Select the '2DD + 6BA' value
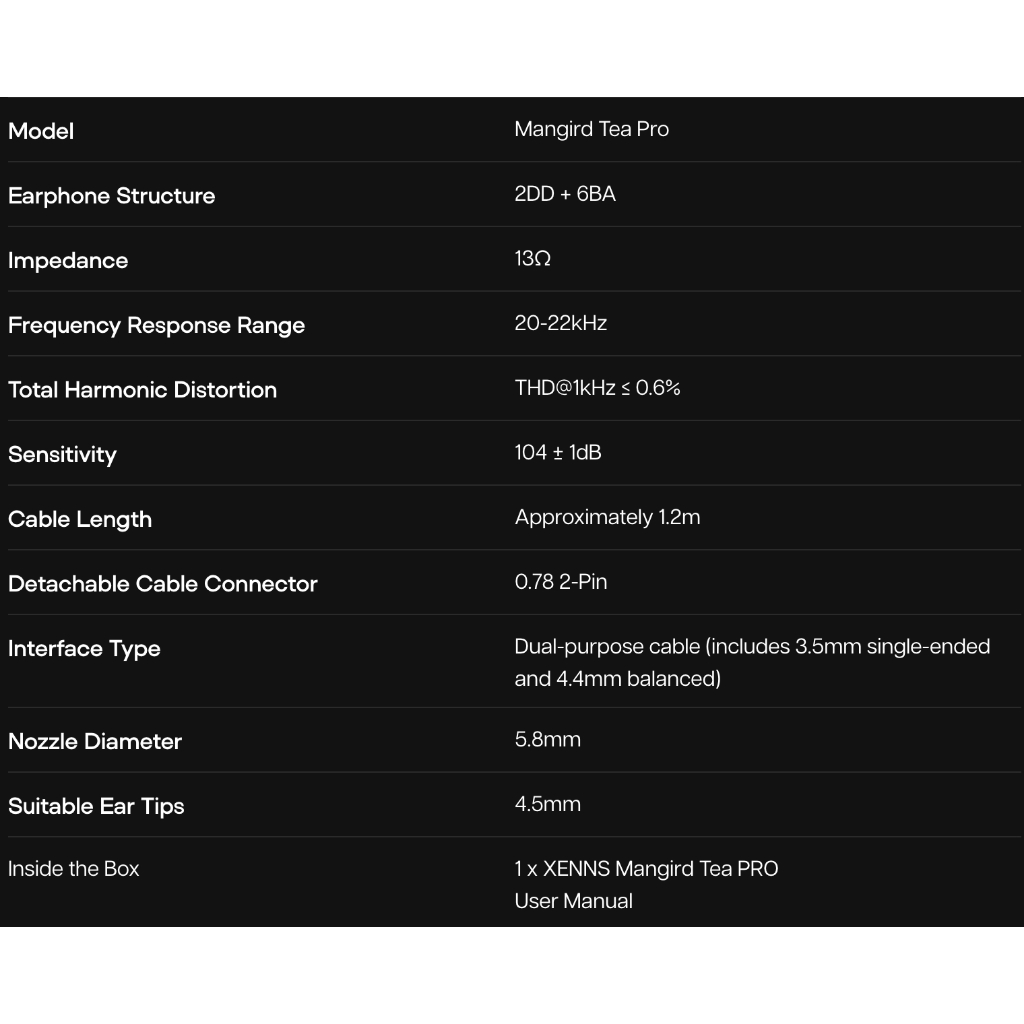1024x1024 pixels. coord(565,194)
